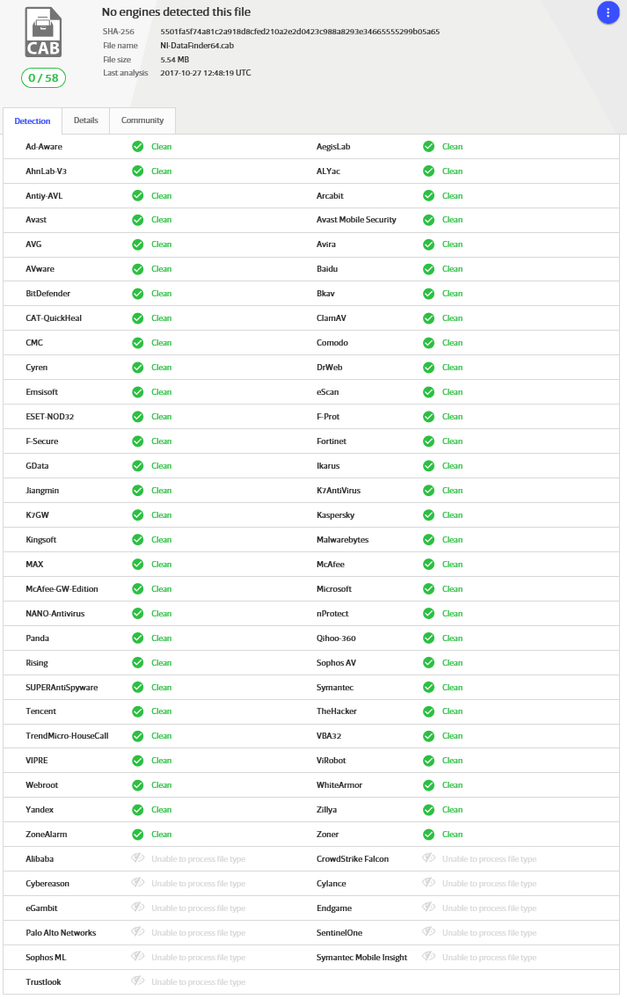Switch to the Details tab
627x999 pixels.
click(86, 120)
